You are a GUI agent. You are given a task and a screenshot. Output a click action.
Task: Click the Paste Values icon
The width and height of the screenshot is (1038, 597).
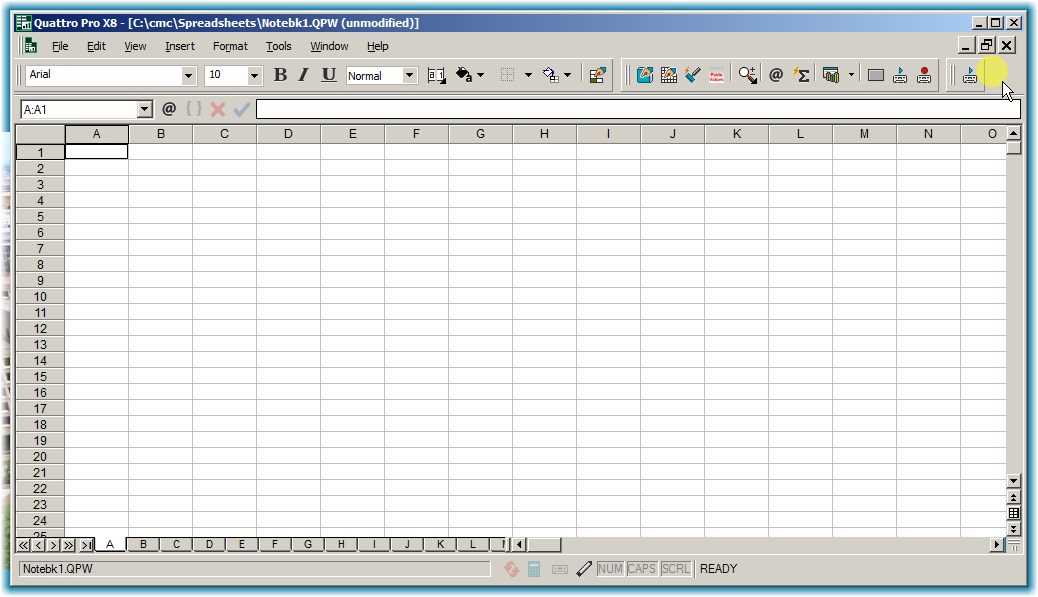click(716, 75)
